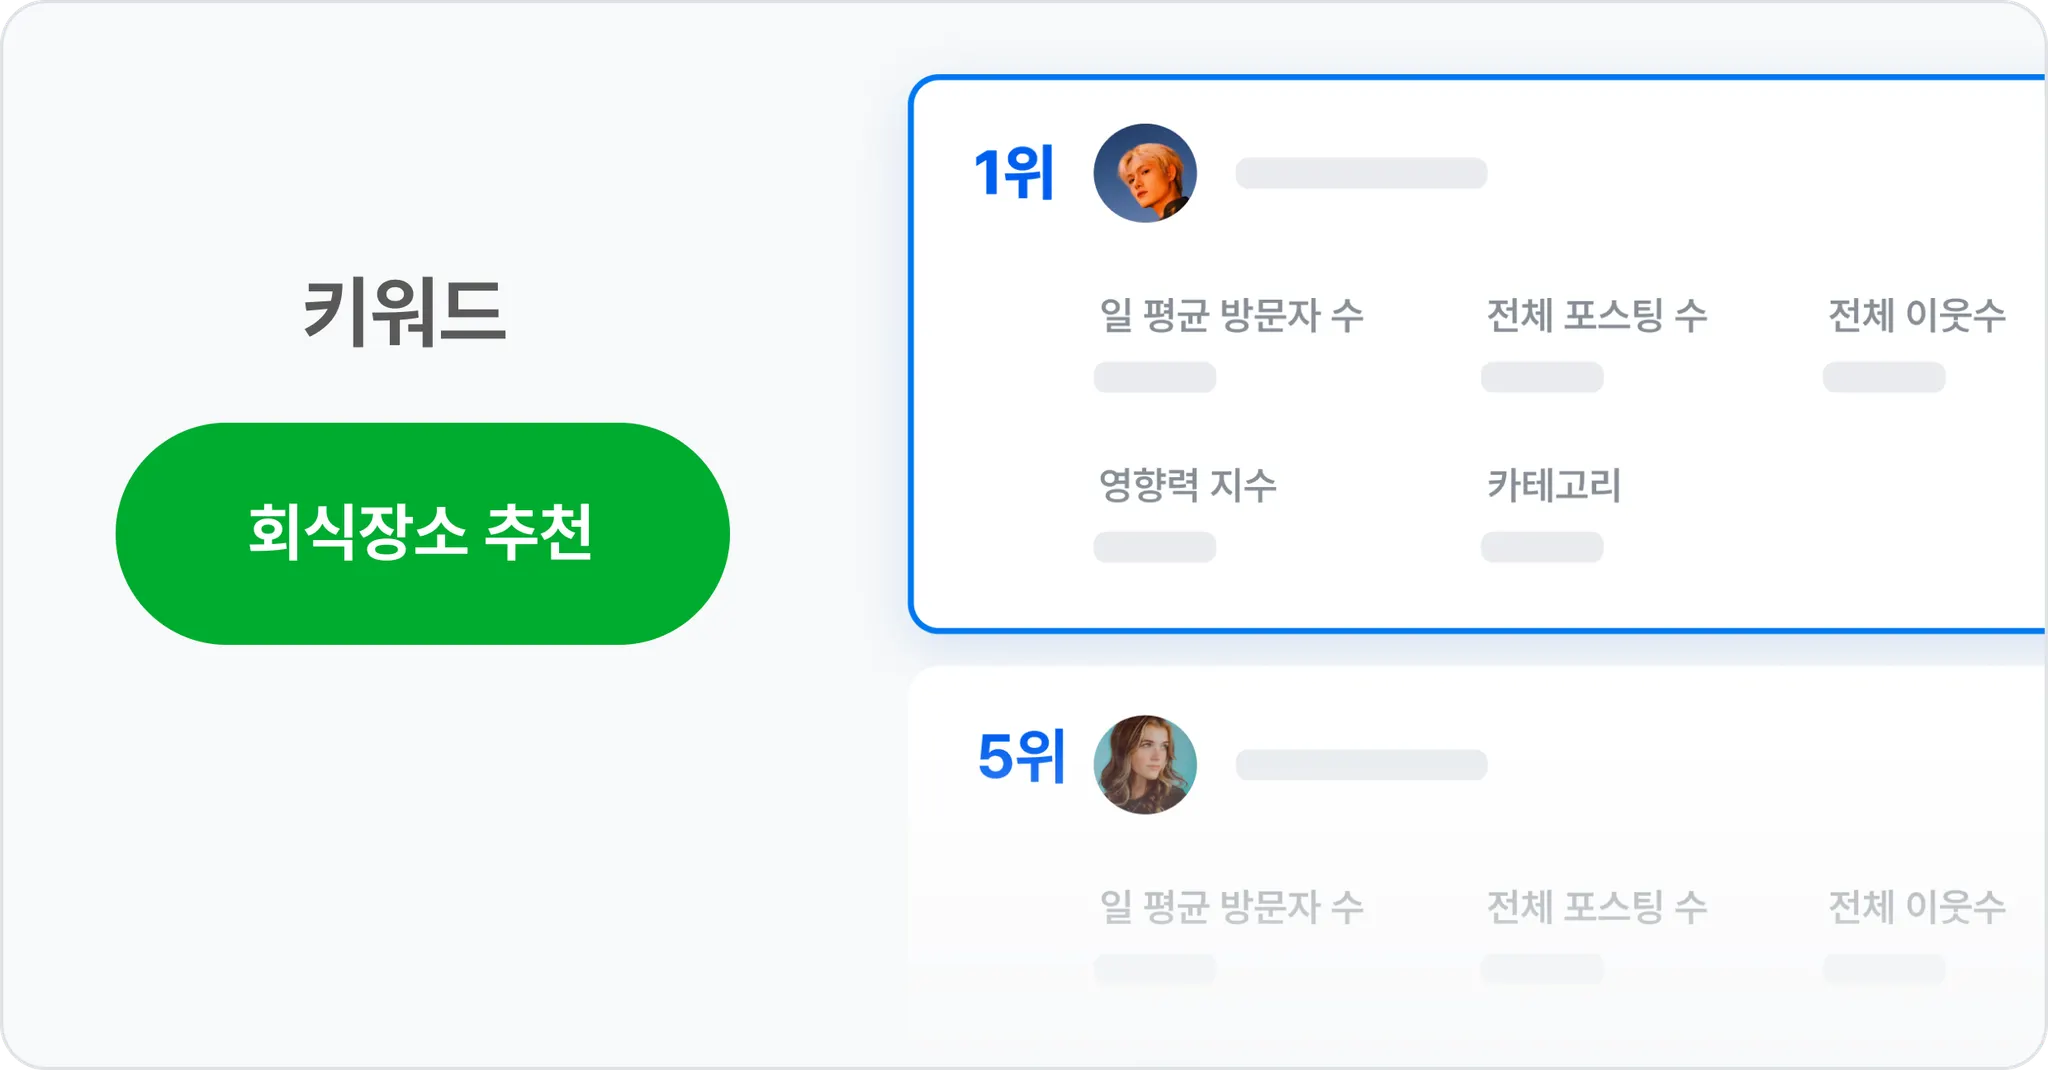Viewport: 2048px width, 1070px height.
Task: Click 카테고리 label in 1위 card
Action: tap(1553, 486)
